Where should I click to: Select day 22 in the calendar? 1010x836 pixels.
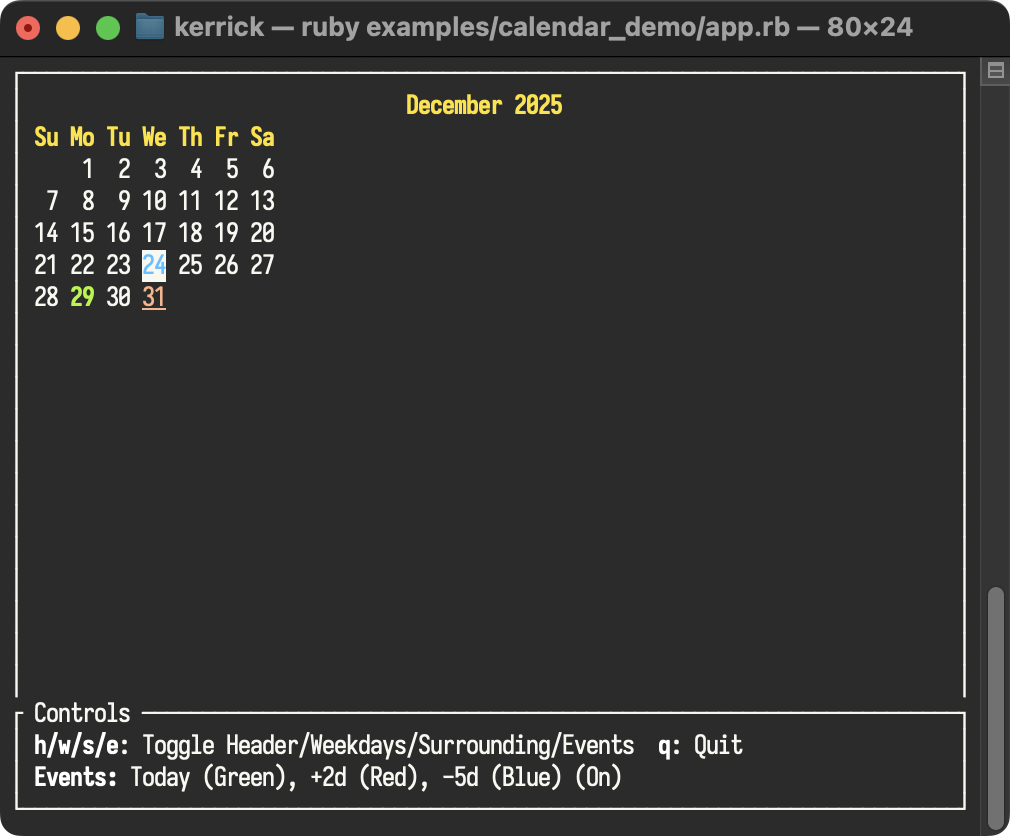coord(82,265)
